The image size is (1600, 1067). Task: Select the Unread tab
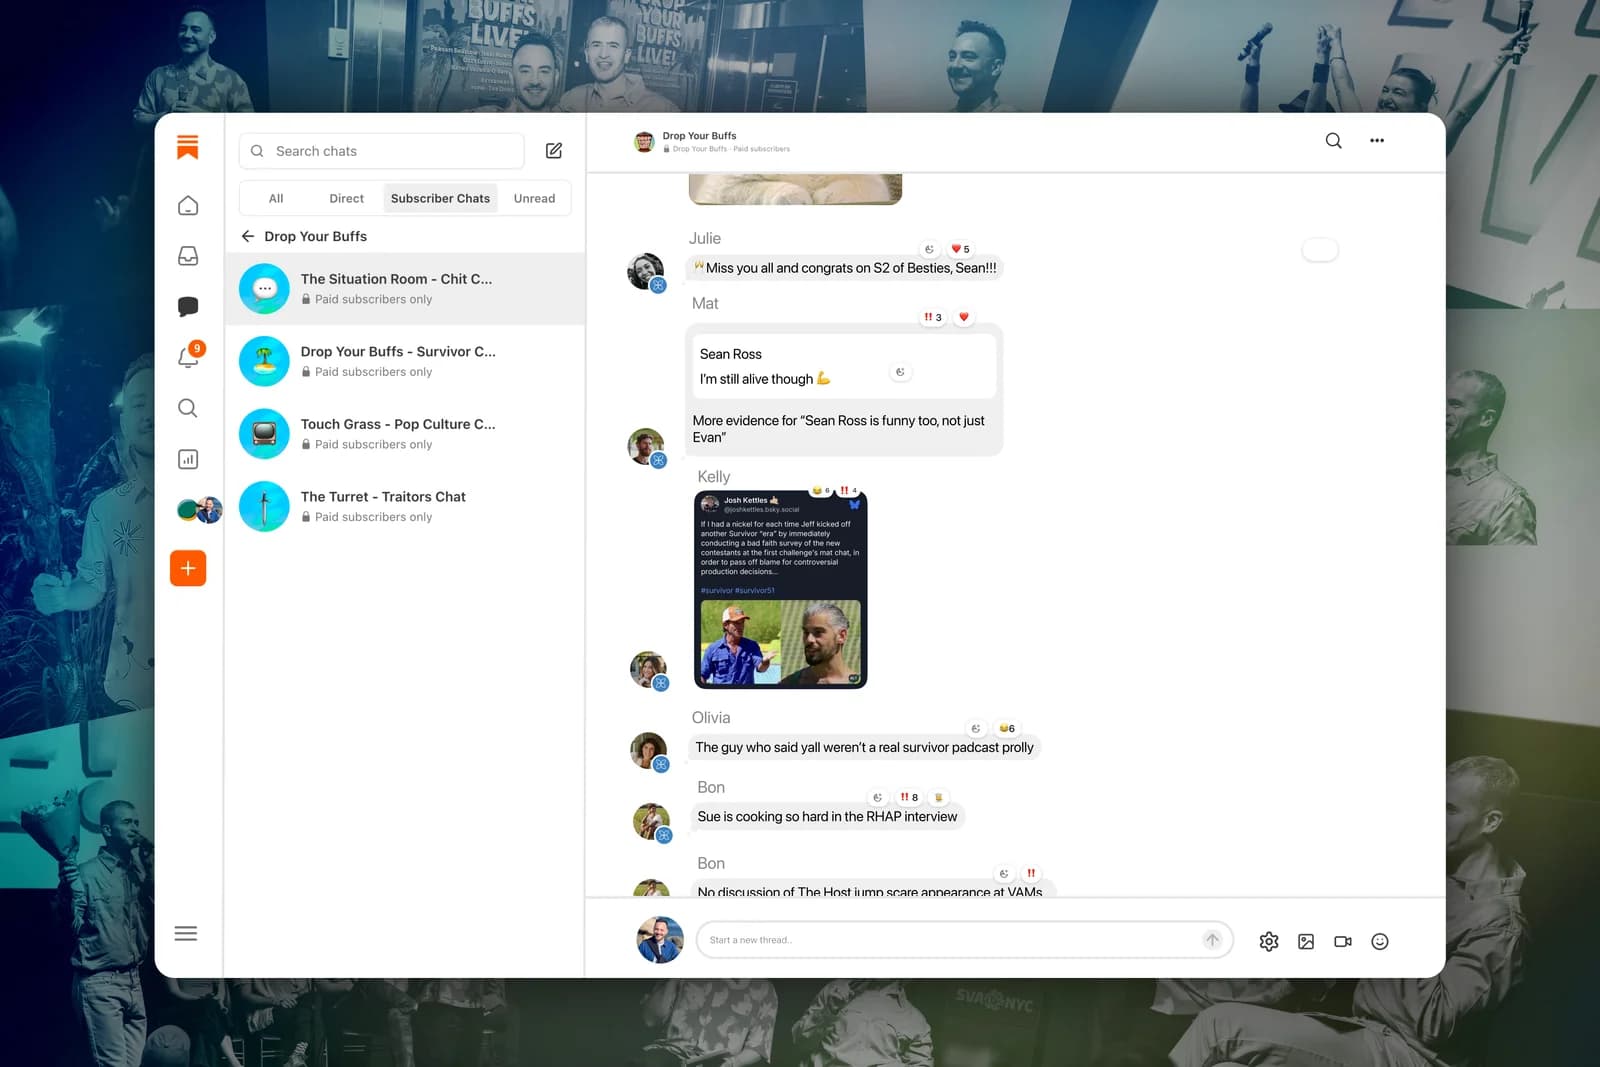(x=534, y=198)
